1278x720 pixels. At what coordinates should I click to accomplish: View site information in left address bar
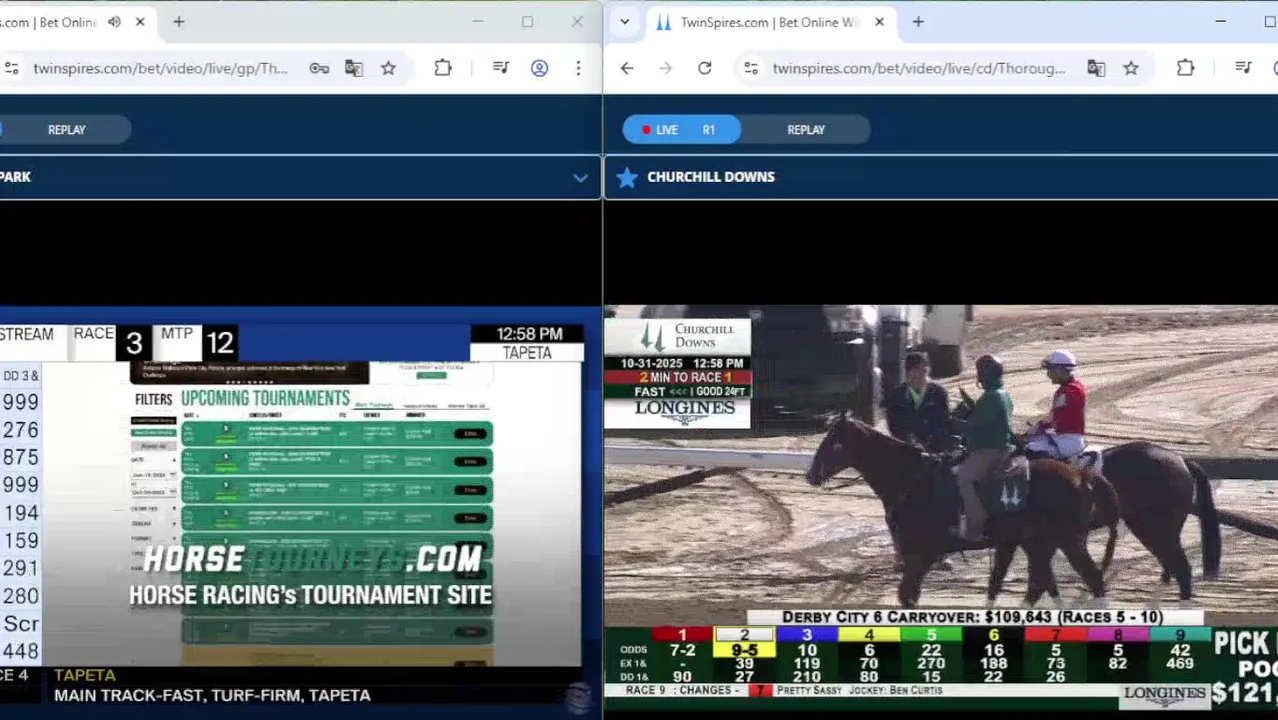coord(11,68)
